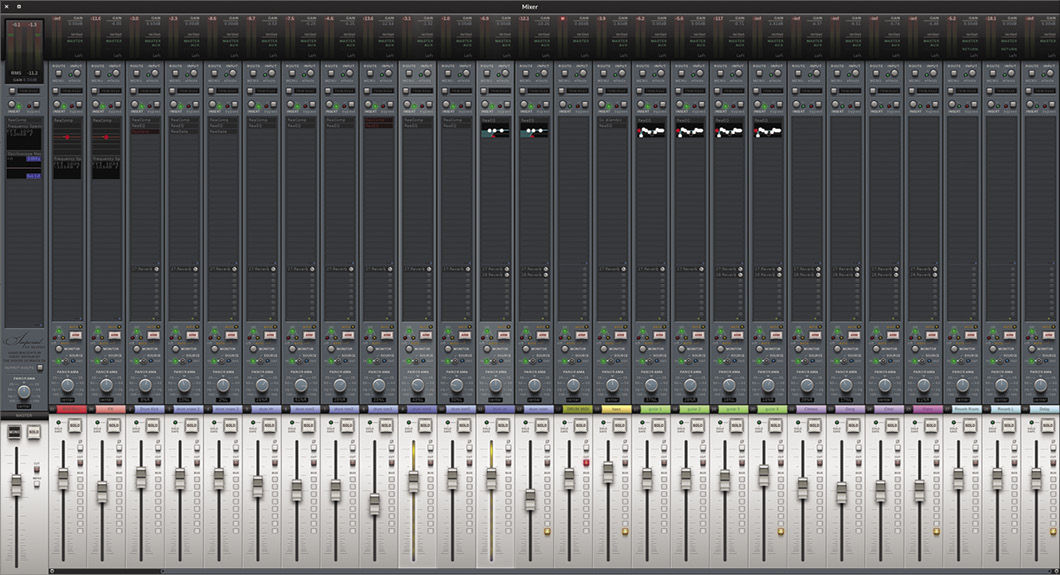This screenshot has height=575, width=1060.
Task: Click the ReaEQ curve on guitar 4 track
Action: [x=769, y=132]
